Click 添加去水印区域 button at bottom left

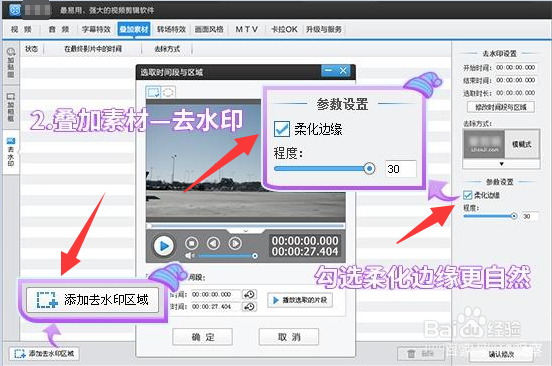point(44,353)
